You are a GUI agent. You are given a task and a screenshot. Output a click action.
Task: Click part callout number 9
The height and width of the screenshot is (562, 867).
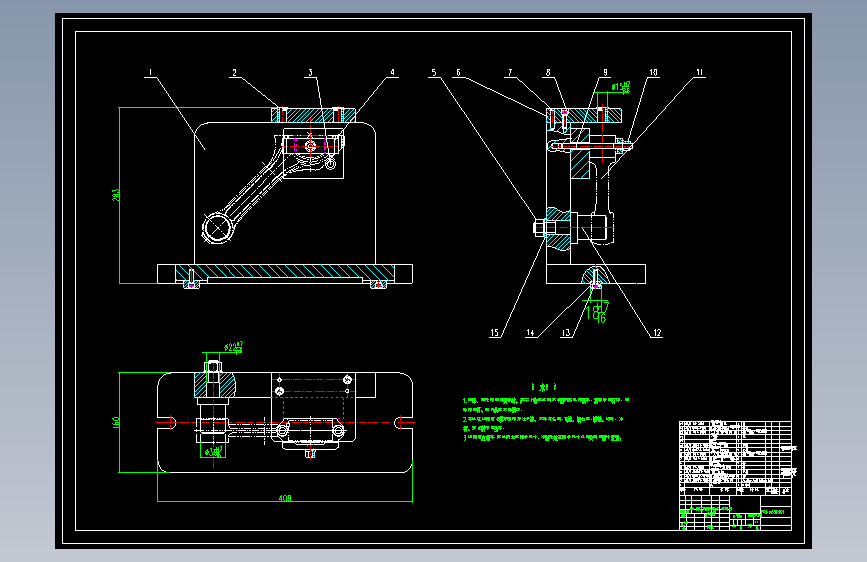coord(605,72)
